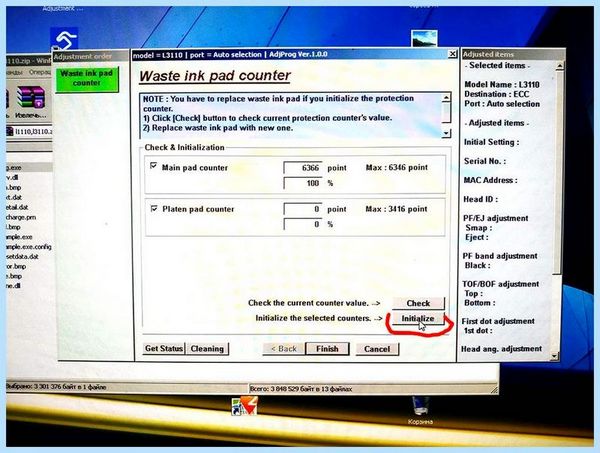
Task: Select the green Waste ink pad counter item
Action: tap(87, 79)
